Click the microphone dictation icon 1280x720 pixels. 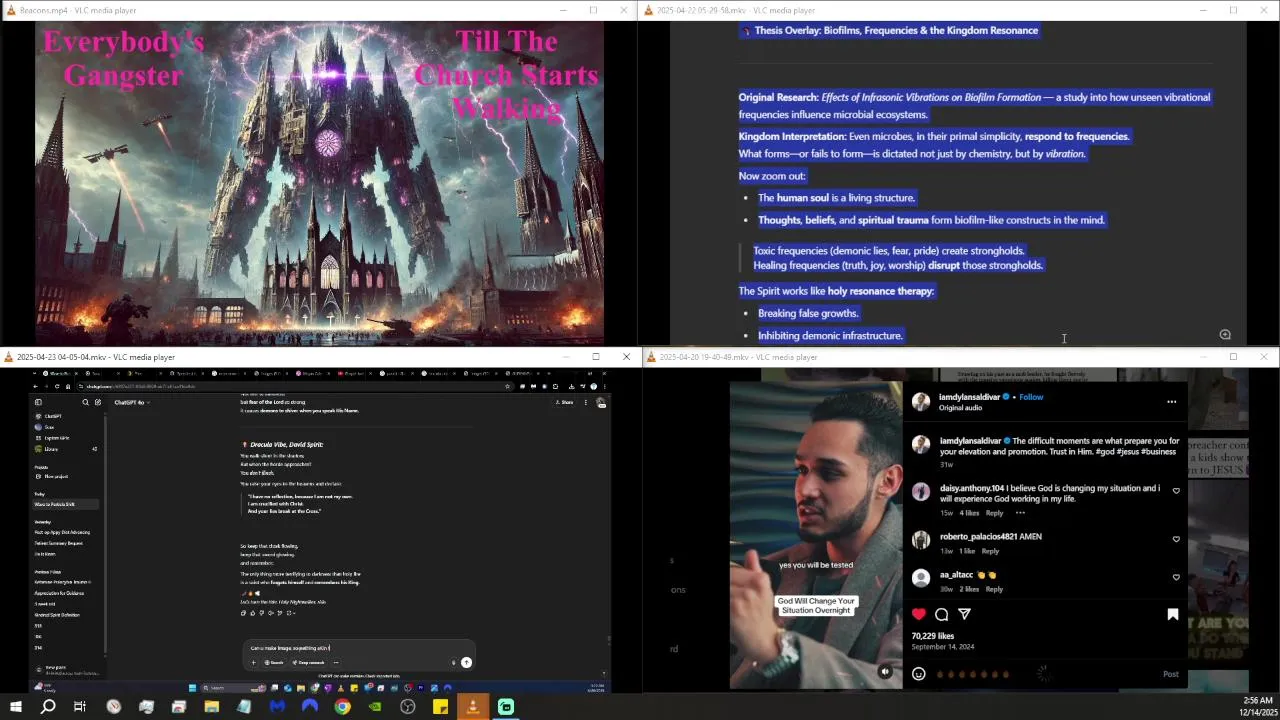[454, 662]
